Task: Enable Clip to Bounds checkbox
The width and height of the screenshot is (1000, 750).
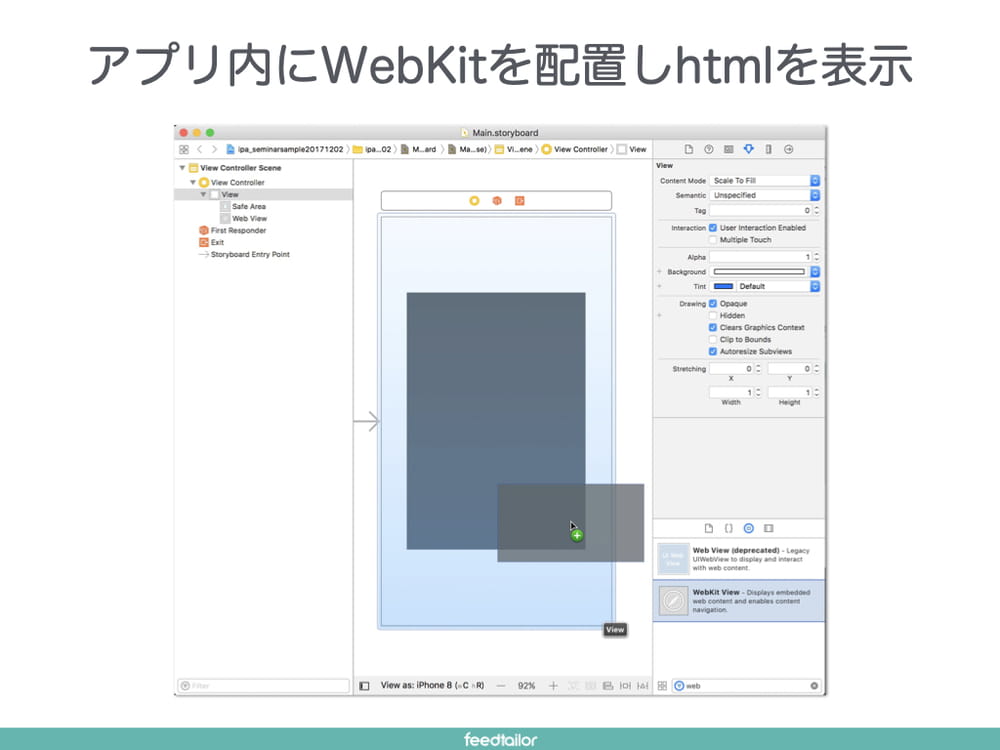Action: coord(713,339)
